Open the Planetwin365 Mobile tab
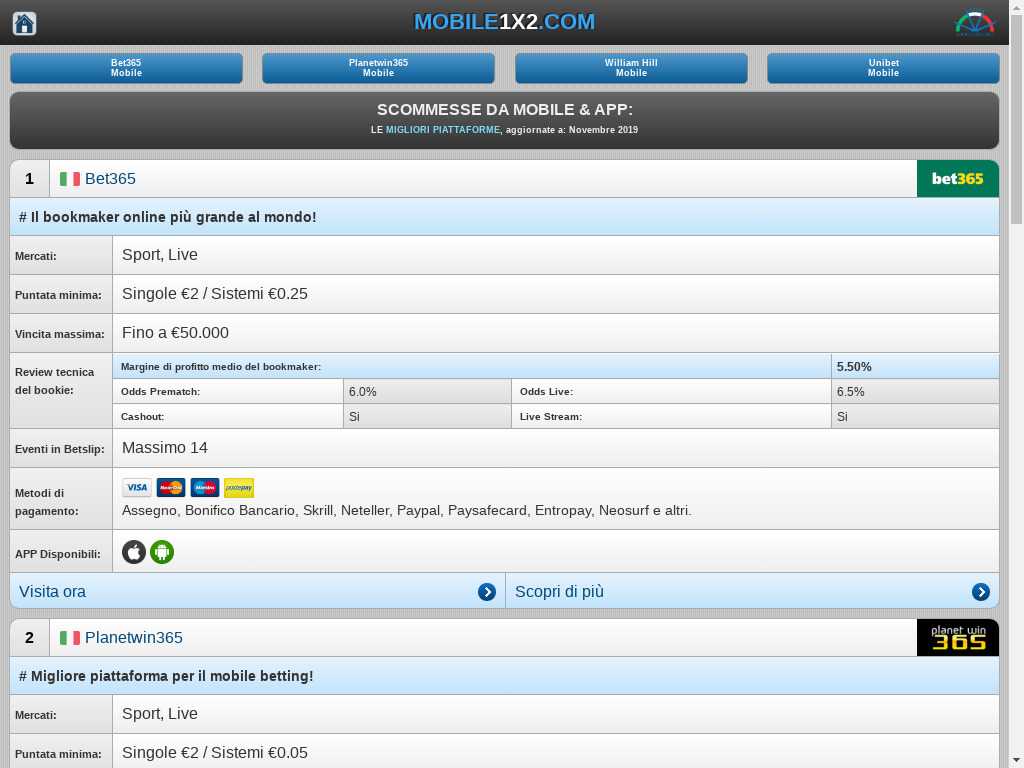 (378, 68)
